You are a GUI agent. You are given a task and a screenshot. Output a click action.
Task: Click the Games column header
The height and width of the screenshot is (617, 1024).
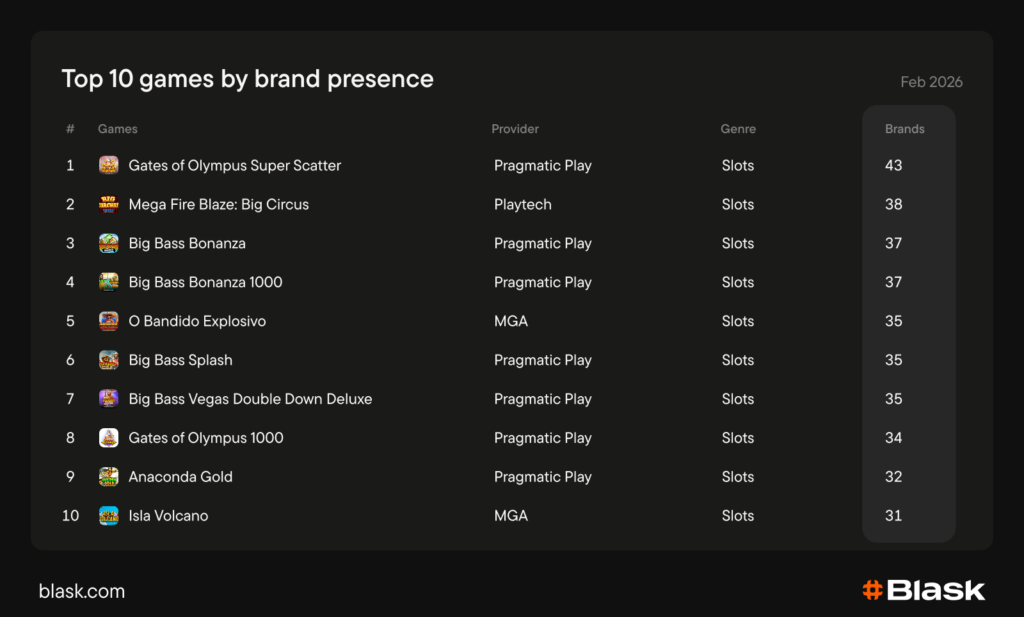tap(118, 129)
